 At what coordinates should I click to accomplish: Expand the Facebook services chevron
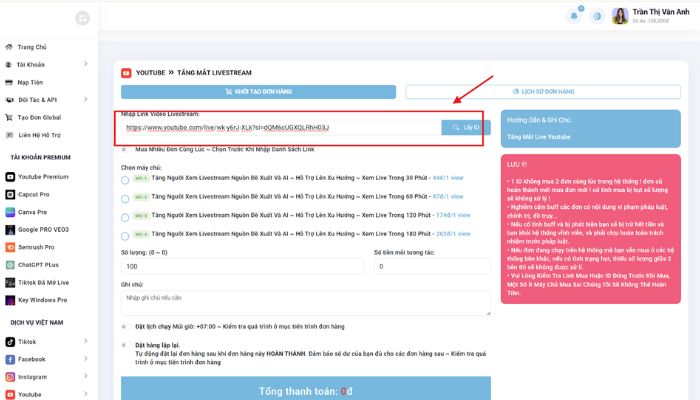point(85,358)
